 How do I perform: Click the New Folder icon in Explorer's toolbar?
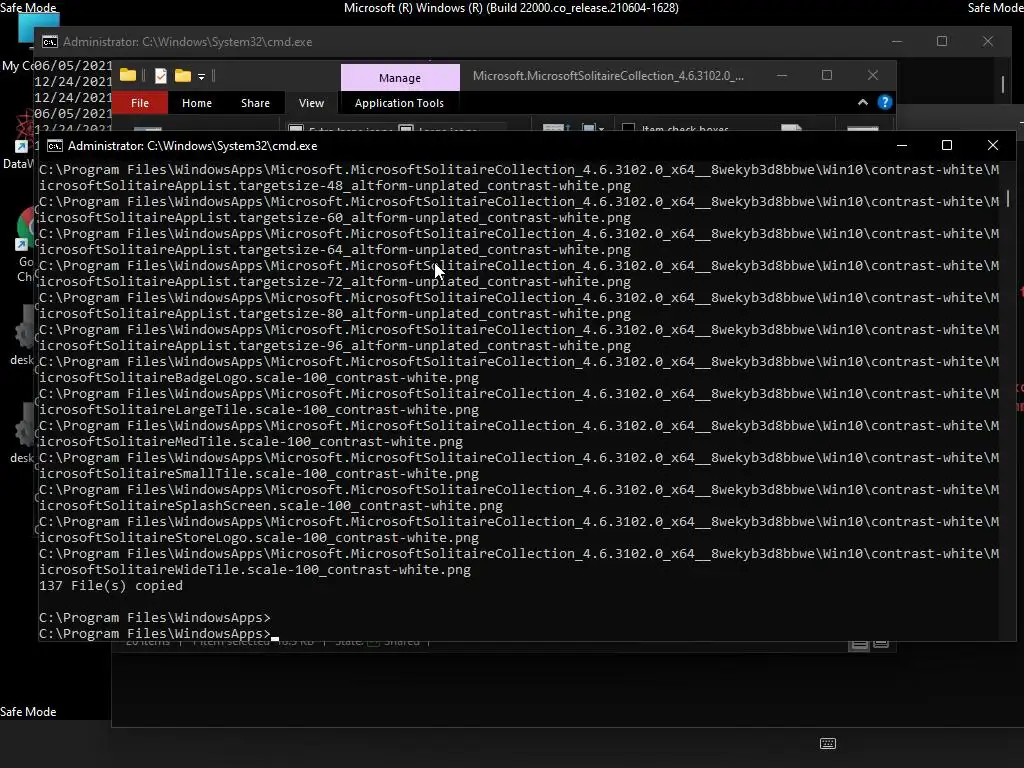pyautogui.click(x=183, y=76)
